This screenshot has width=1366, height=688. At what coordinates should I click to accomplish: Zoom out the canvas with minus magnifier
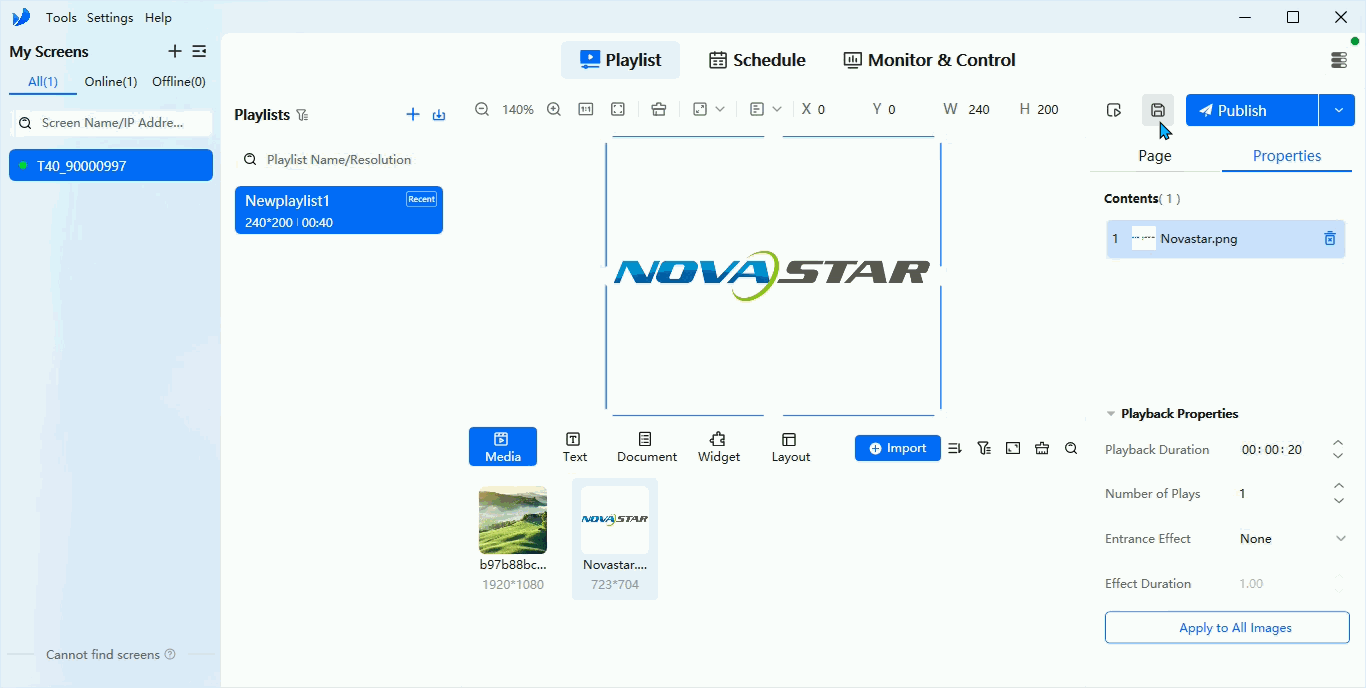[482, 109]
